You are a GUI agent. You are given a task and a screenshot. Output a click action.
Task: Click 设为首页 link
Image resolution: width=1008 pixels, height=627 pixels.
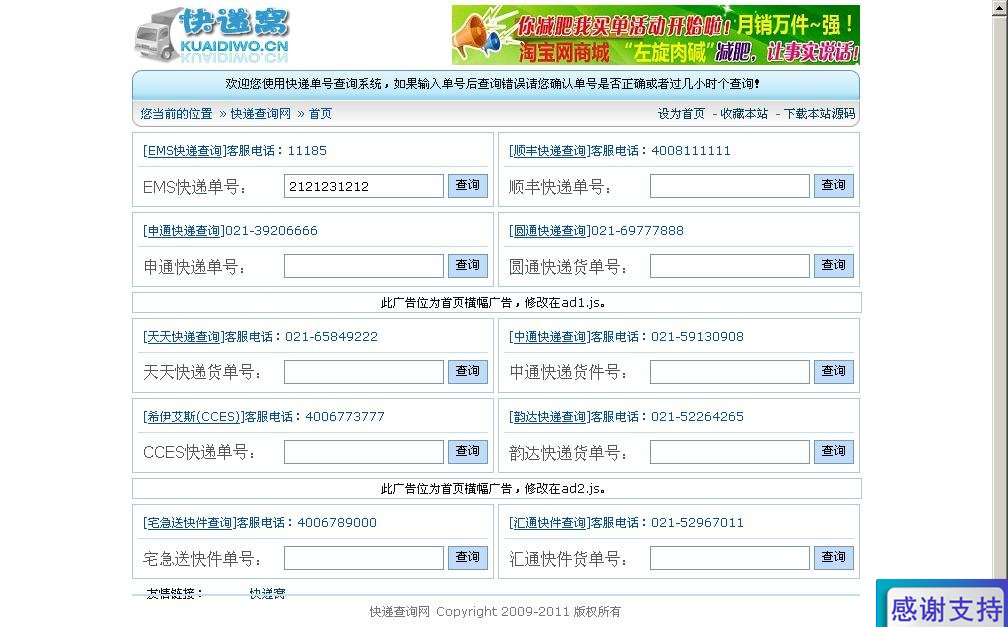point(681,114)
